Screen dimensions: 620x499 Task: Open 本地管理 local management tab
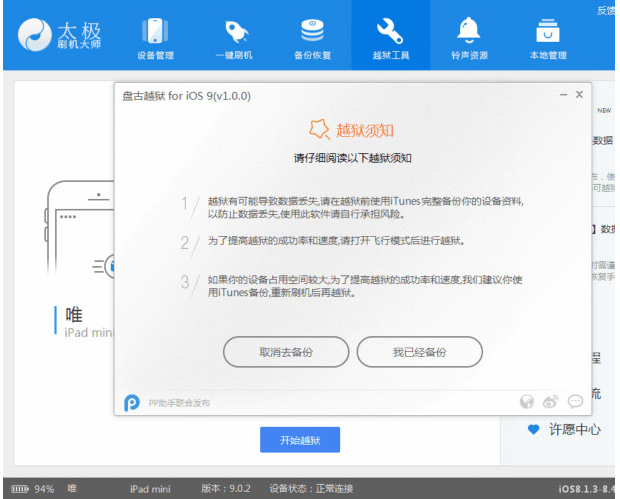click(548, 38)
